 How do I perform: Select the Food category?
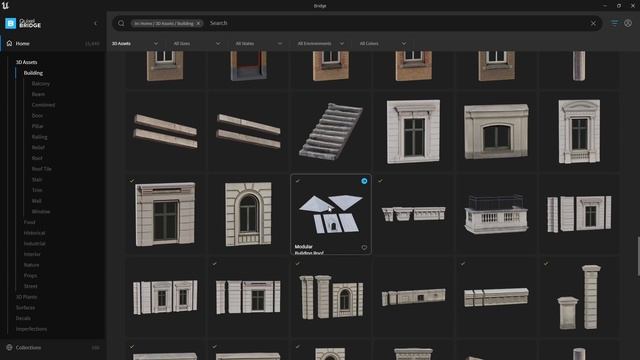[29, 222]
